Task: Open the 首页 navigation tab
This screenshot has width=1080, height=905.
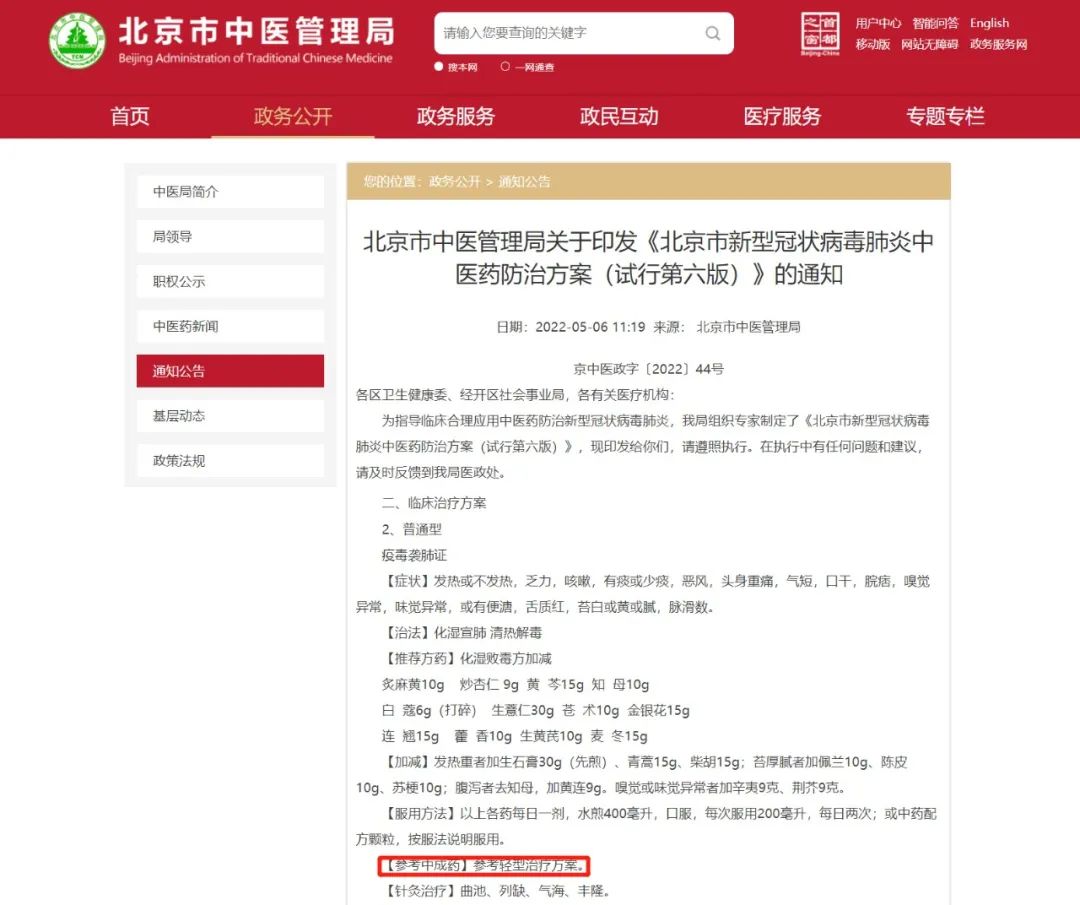Action: [129, 117]
